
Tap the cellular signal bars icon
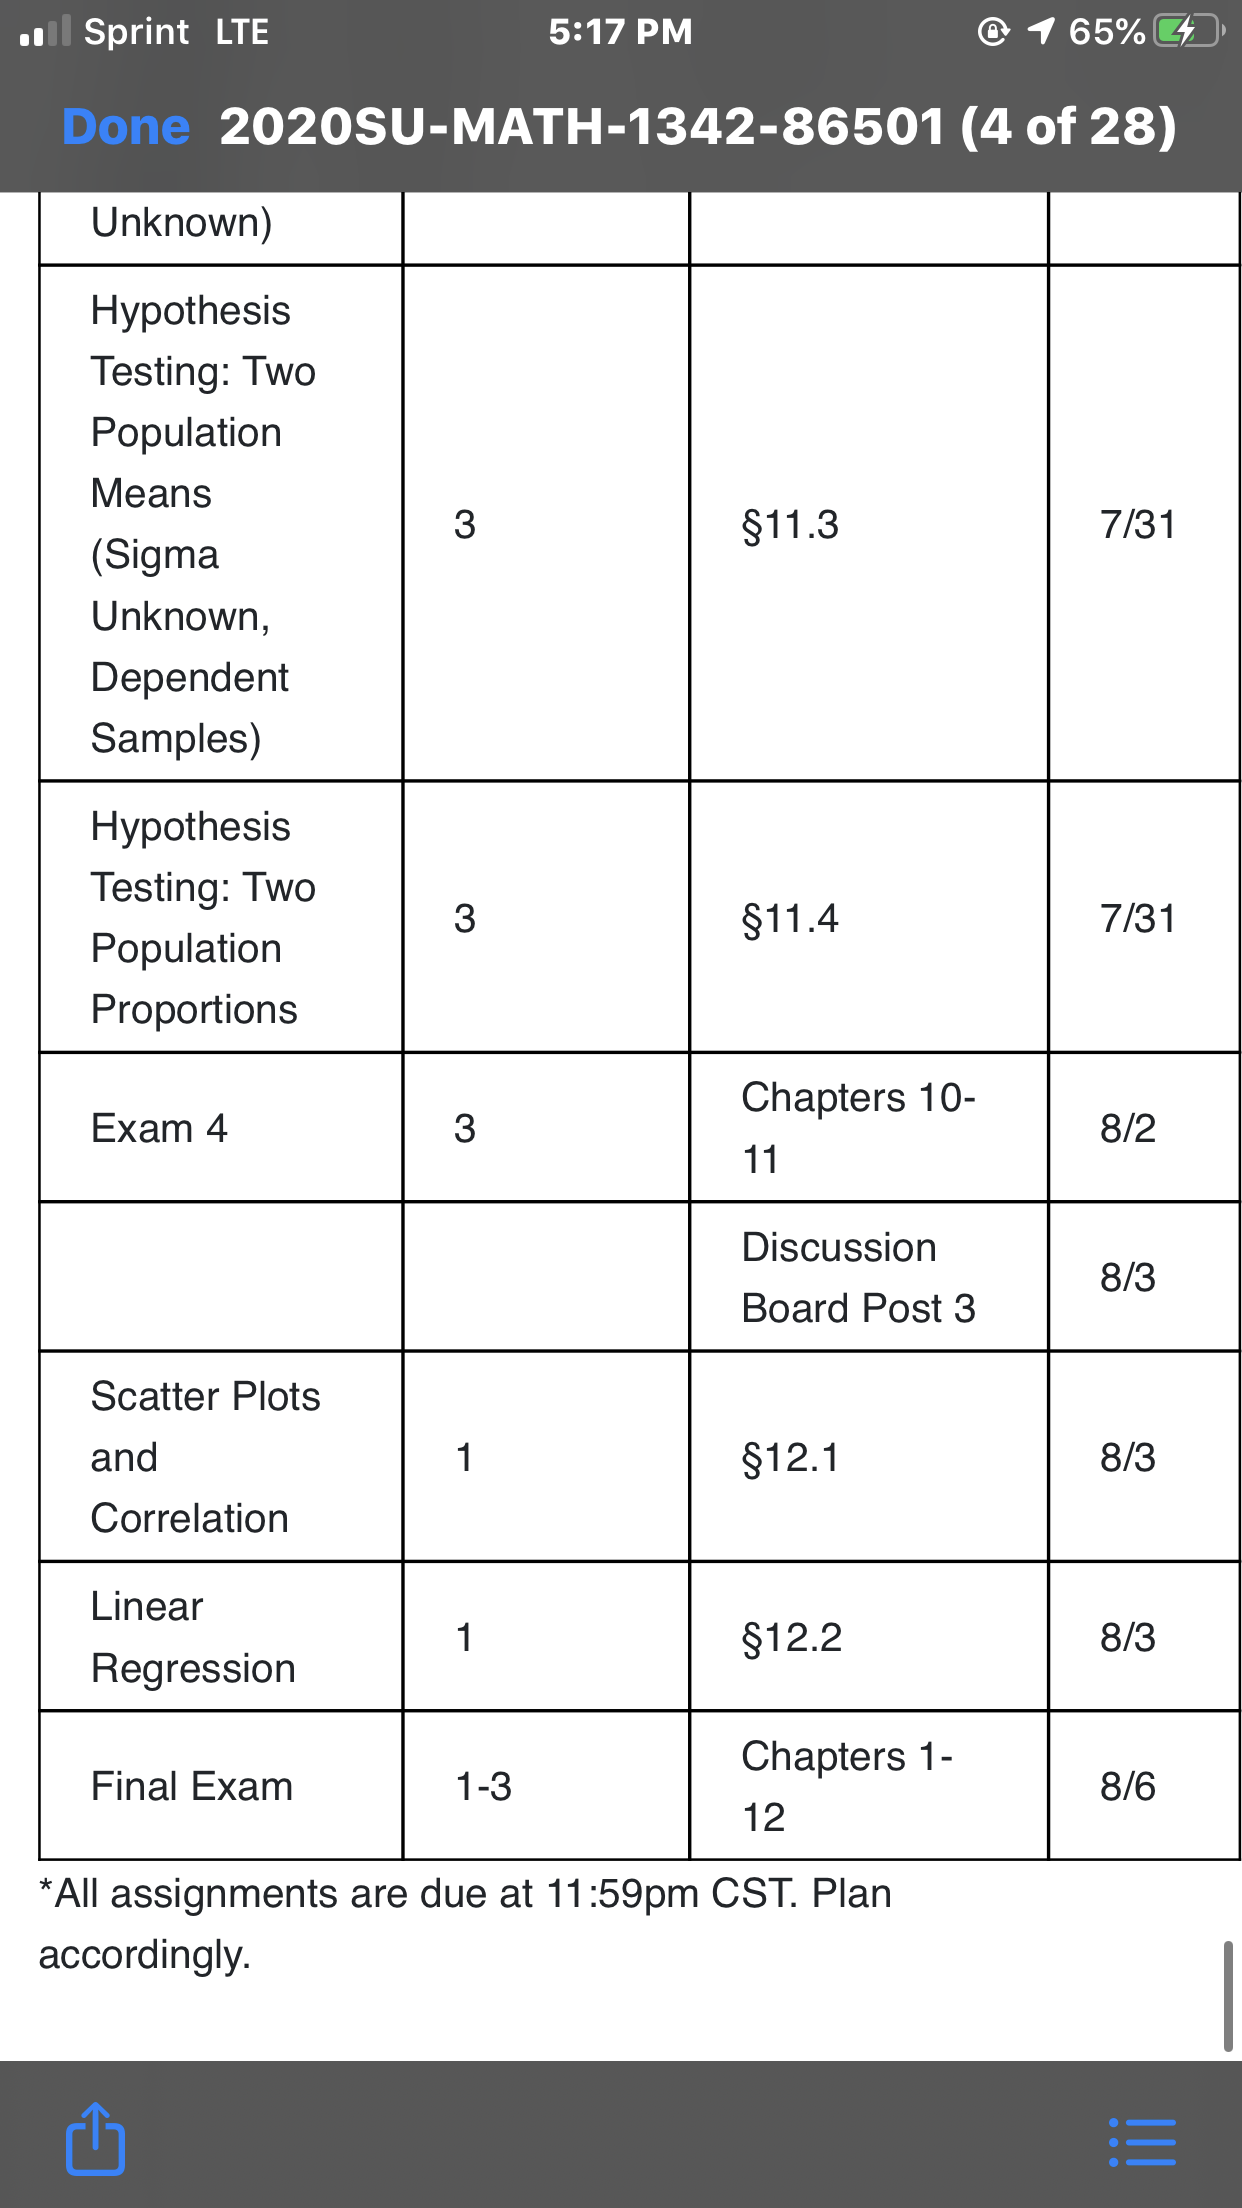pyautogui.click(x=45, y=32)
